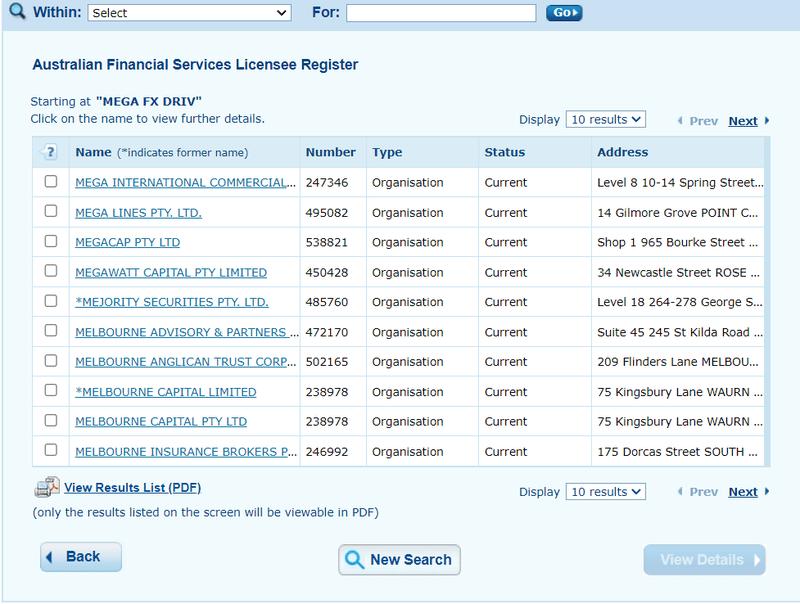The width and height of the screenshot is (800, 604).
Task: Click address 209 Flinders Lane MELBOU...
Action: point(678,362)
